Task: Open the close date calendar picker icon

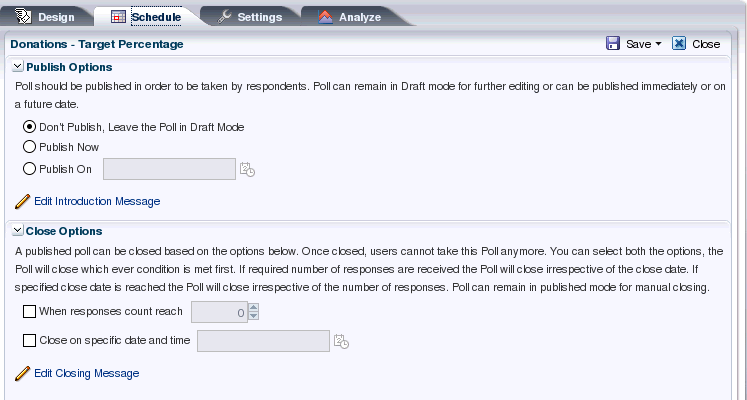Action: (x=341, y=341)
